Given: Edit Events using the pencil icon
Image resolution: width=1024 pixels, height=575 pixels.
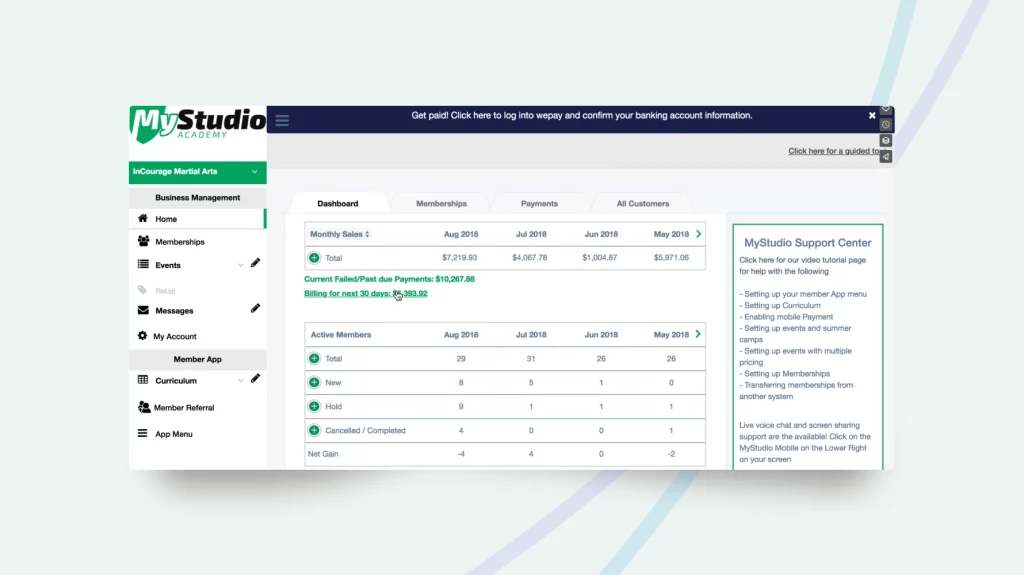Looking at the screenshot, I should point(255,263).
